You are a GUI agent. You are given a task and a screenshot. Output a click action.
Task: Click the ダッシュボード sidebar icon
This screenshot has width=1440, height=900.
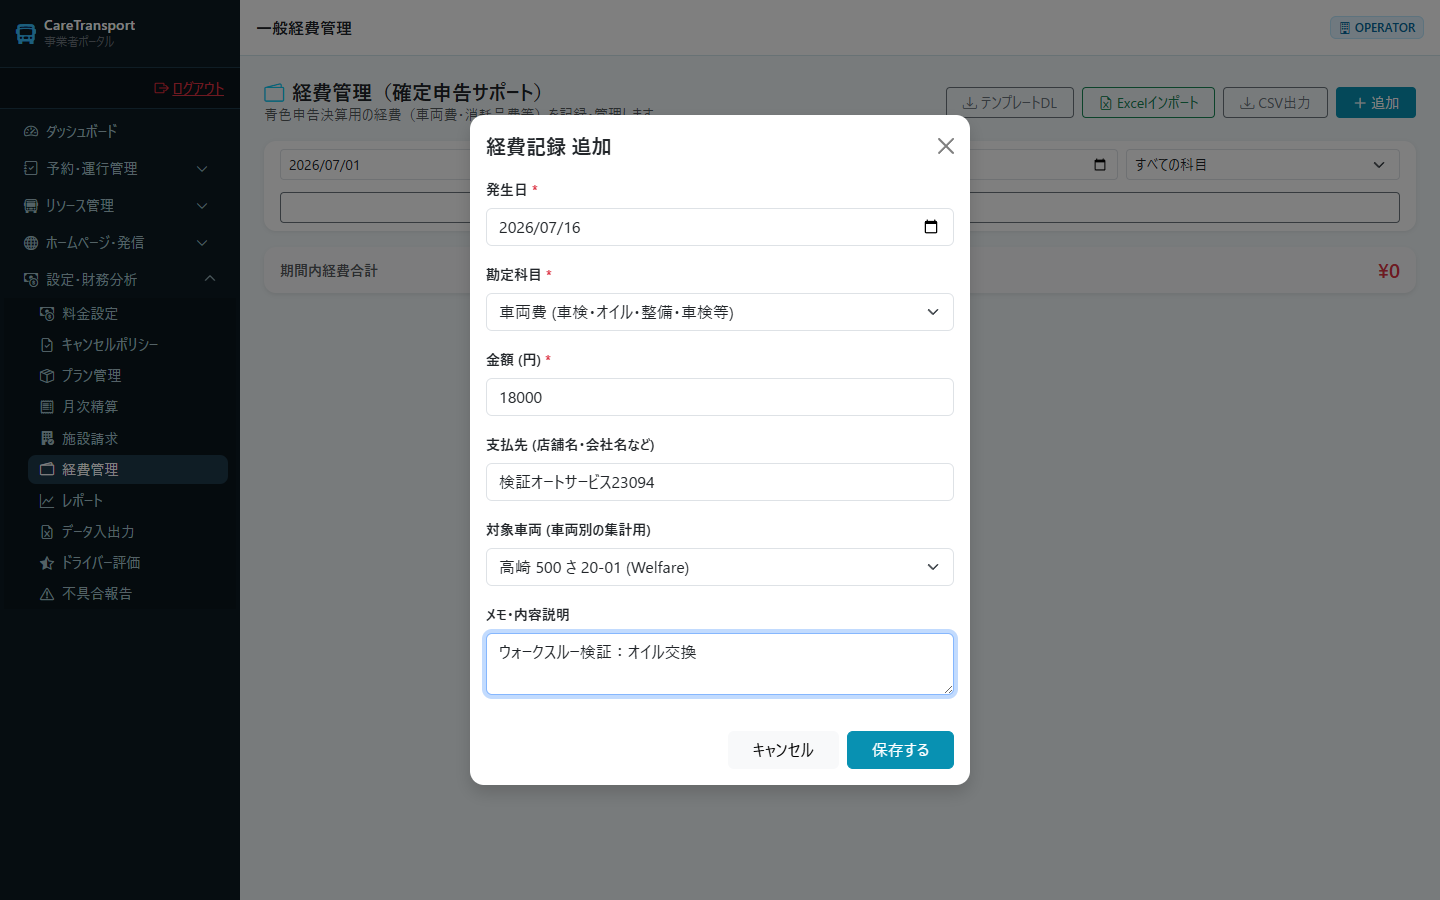tap(31, 132)
